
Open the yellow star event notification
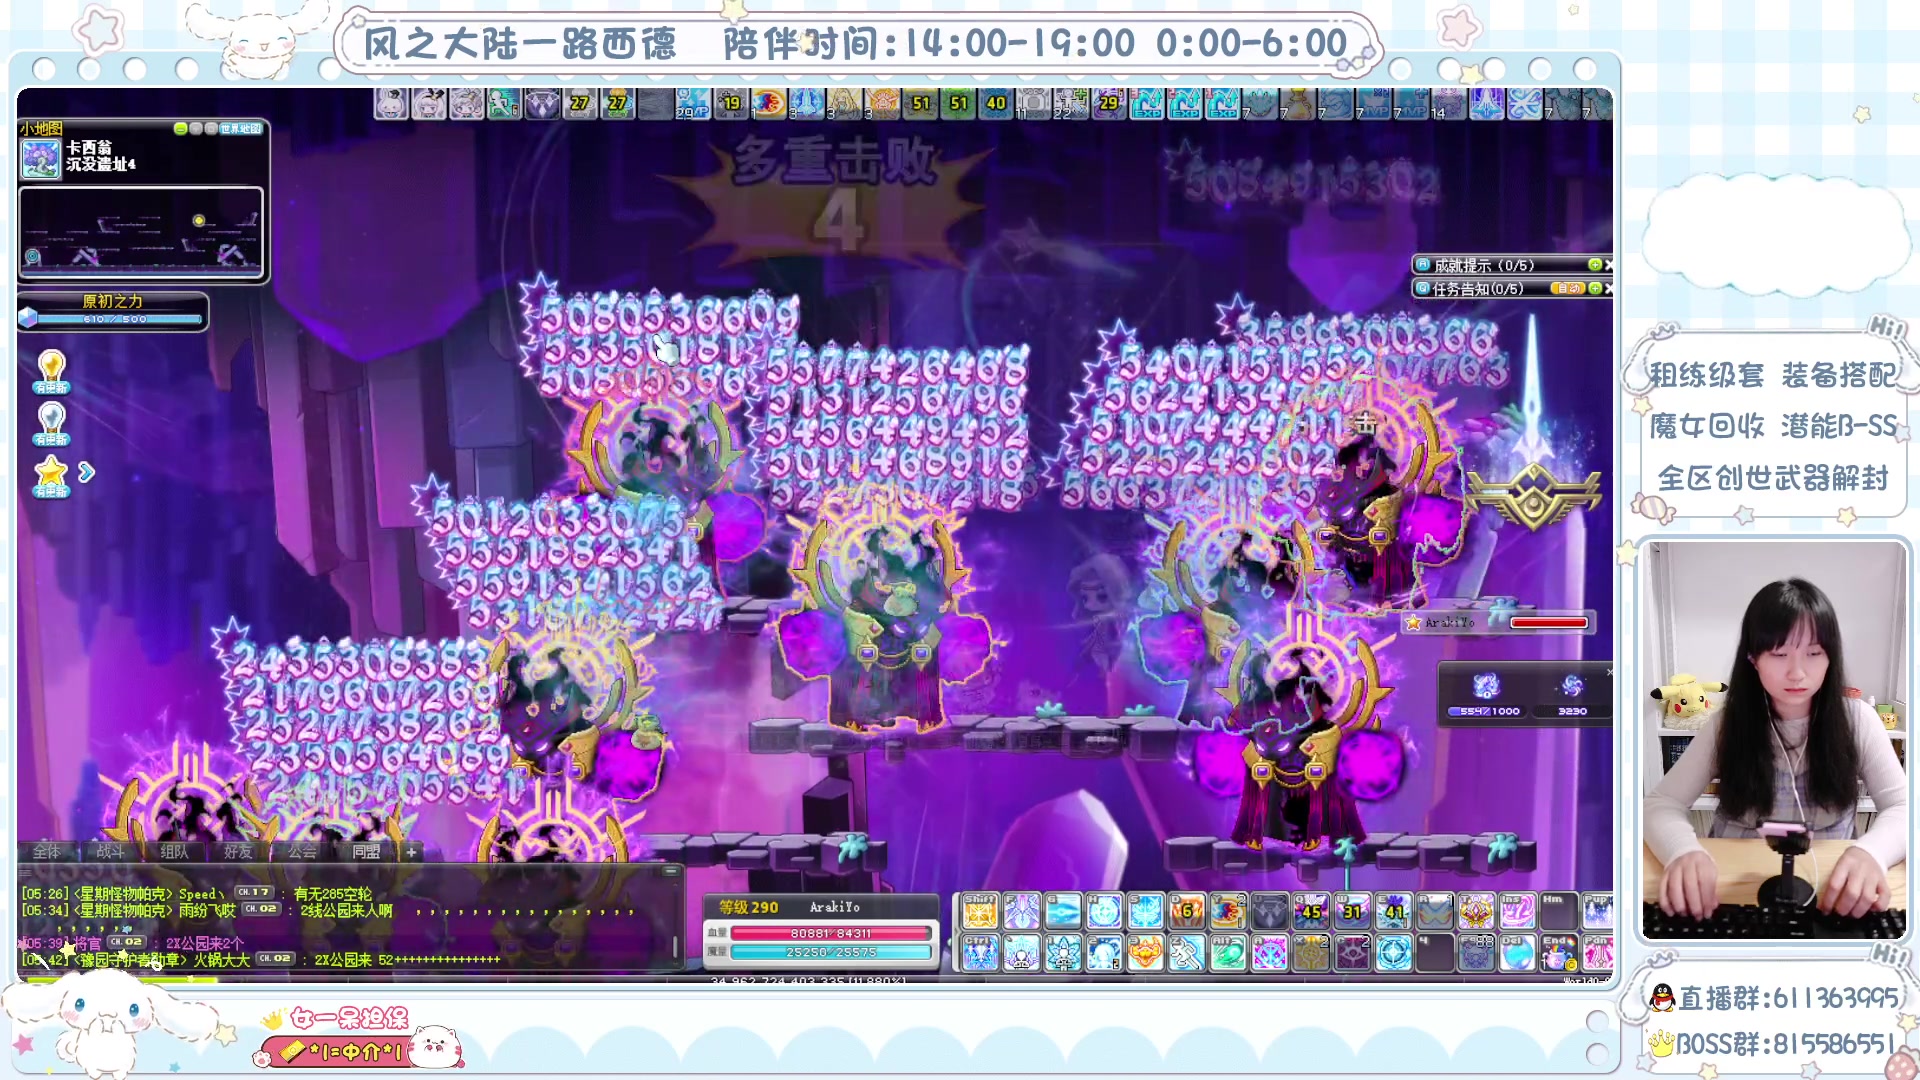tap(51, 475)
